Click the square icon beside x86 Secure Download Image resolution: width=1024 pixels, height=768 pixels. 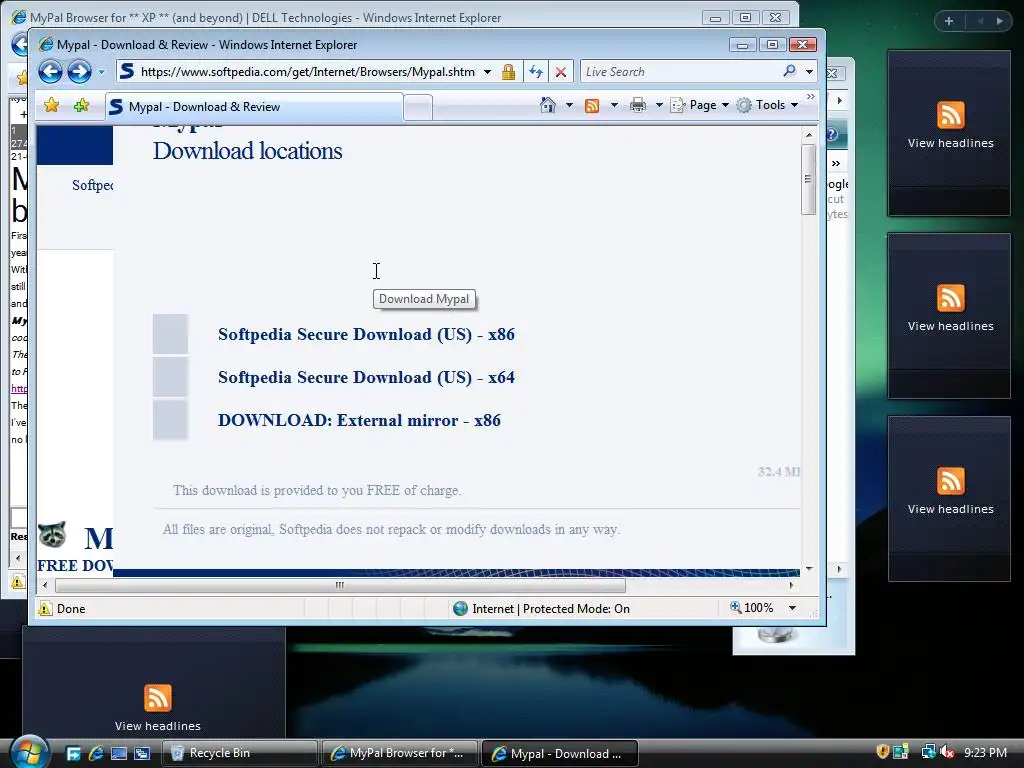pos(170,334)
